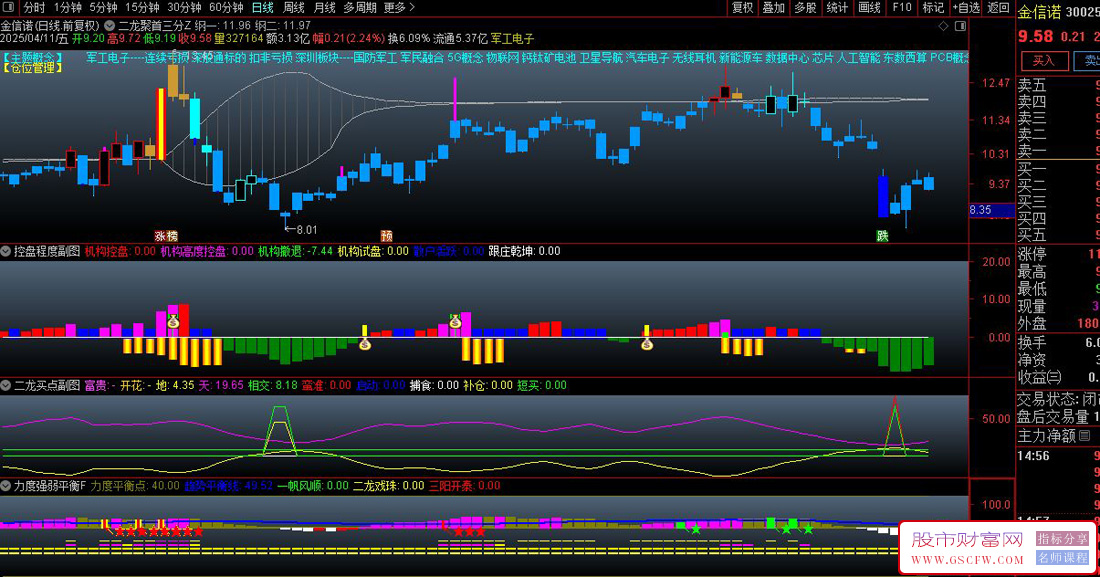This screenshot has width=1100, height=577.
Task: Select the 5分钟 period tab
Action: pos(103,8)
